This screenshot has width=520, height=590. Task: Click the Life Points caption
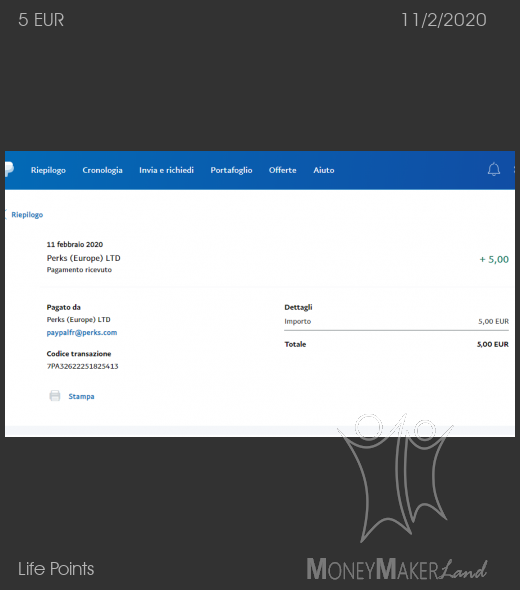tap(56, 569)
